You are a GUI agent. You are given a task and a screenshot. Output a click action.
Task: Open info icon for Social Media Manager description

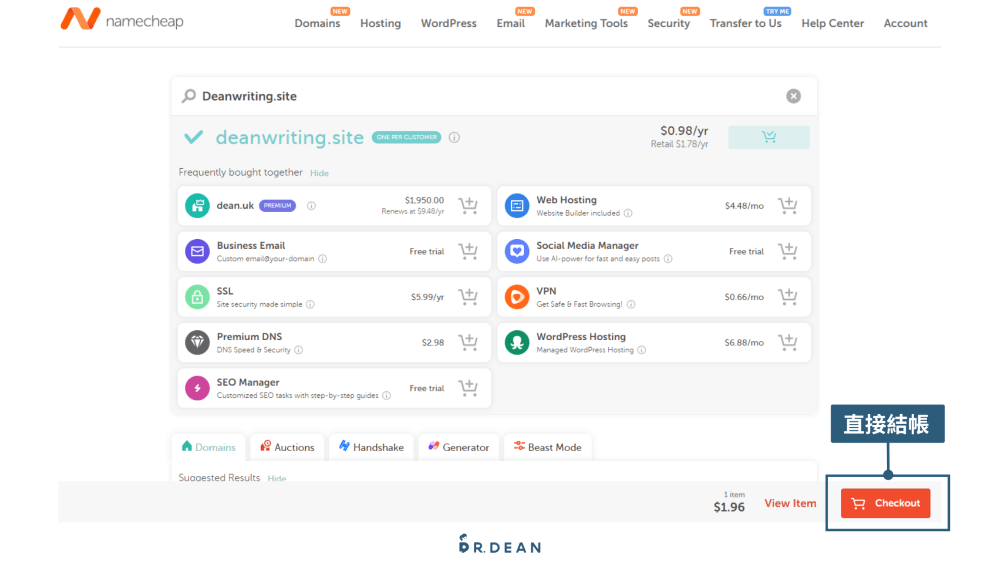(x=668, y=258)
